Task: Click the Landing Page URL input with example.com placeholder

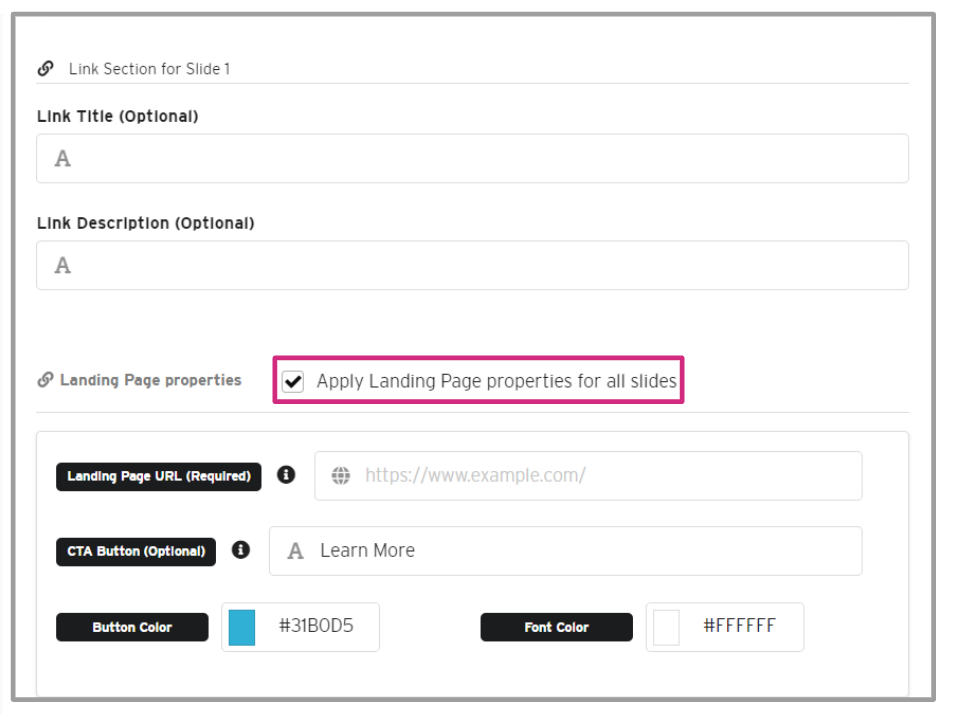Action: (600, 476)
